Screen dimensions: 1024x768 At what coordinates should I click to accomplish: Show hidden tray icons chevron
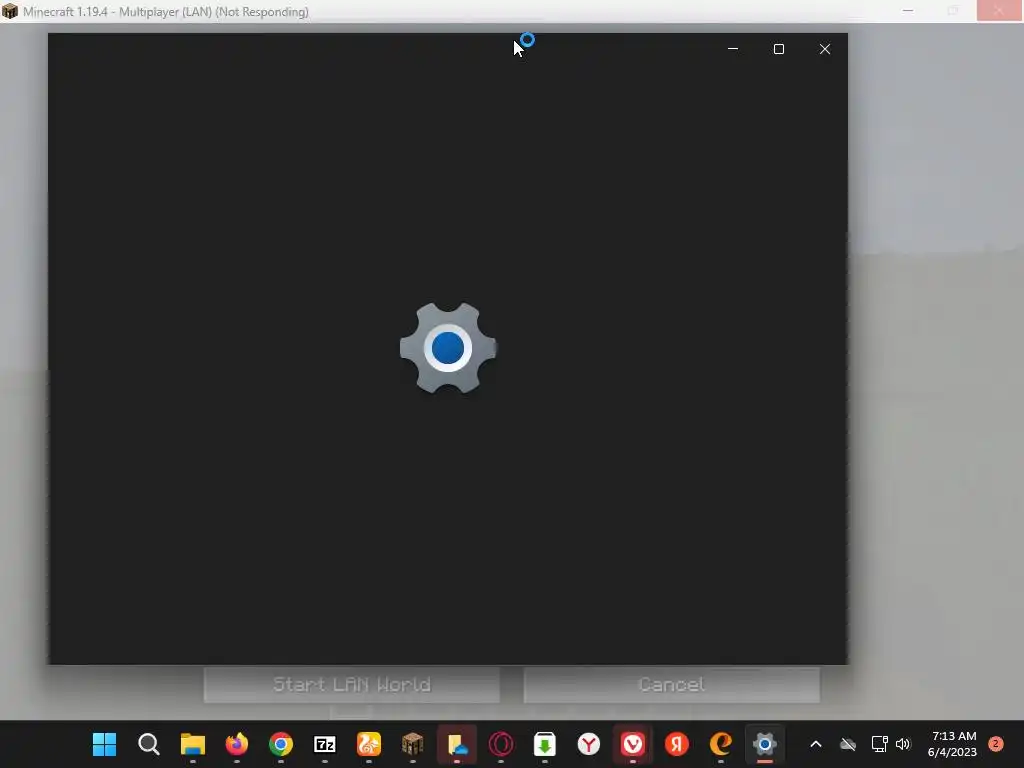(816, 744)
